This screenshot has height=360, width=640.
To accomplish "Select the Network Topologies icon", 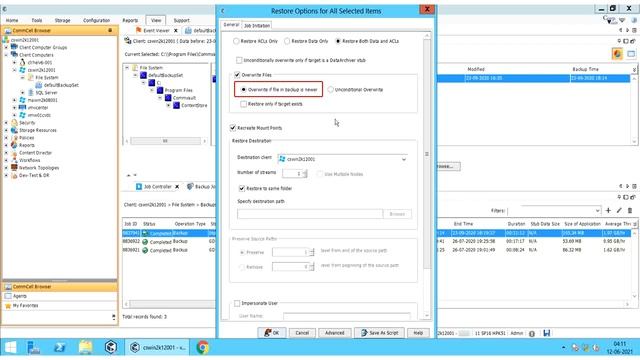I will pos(14,168).
